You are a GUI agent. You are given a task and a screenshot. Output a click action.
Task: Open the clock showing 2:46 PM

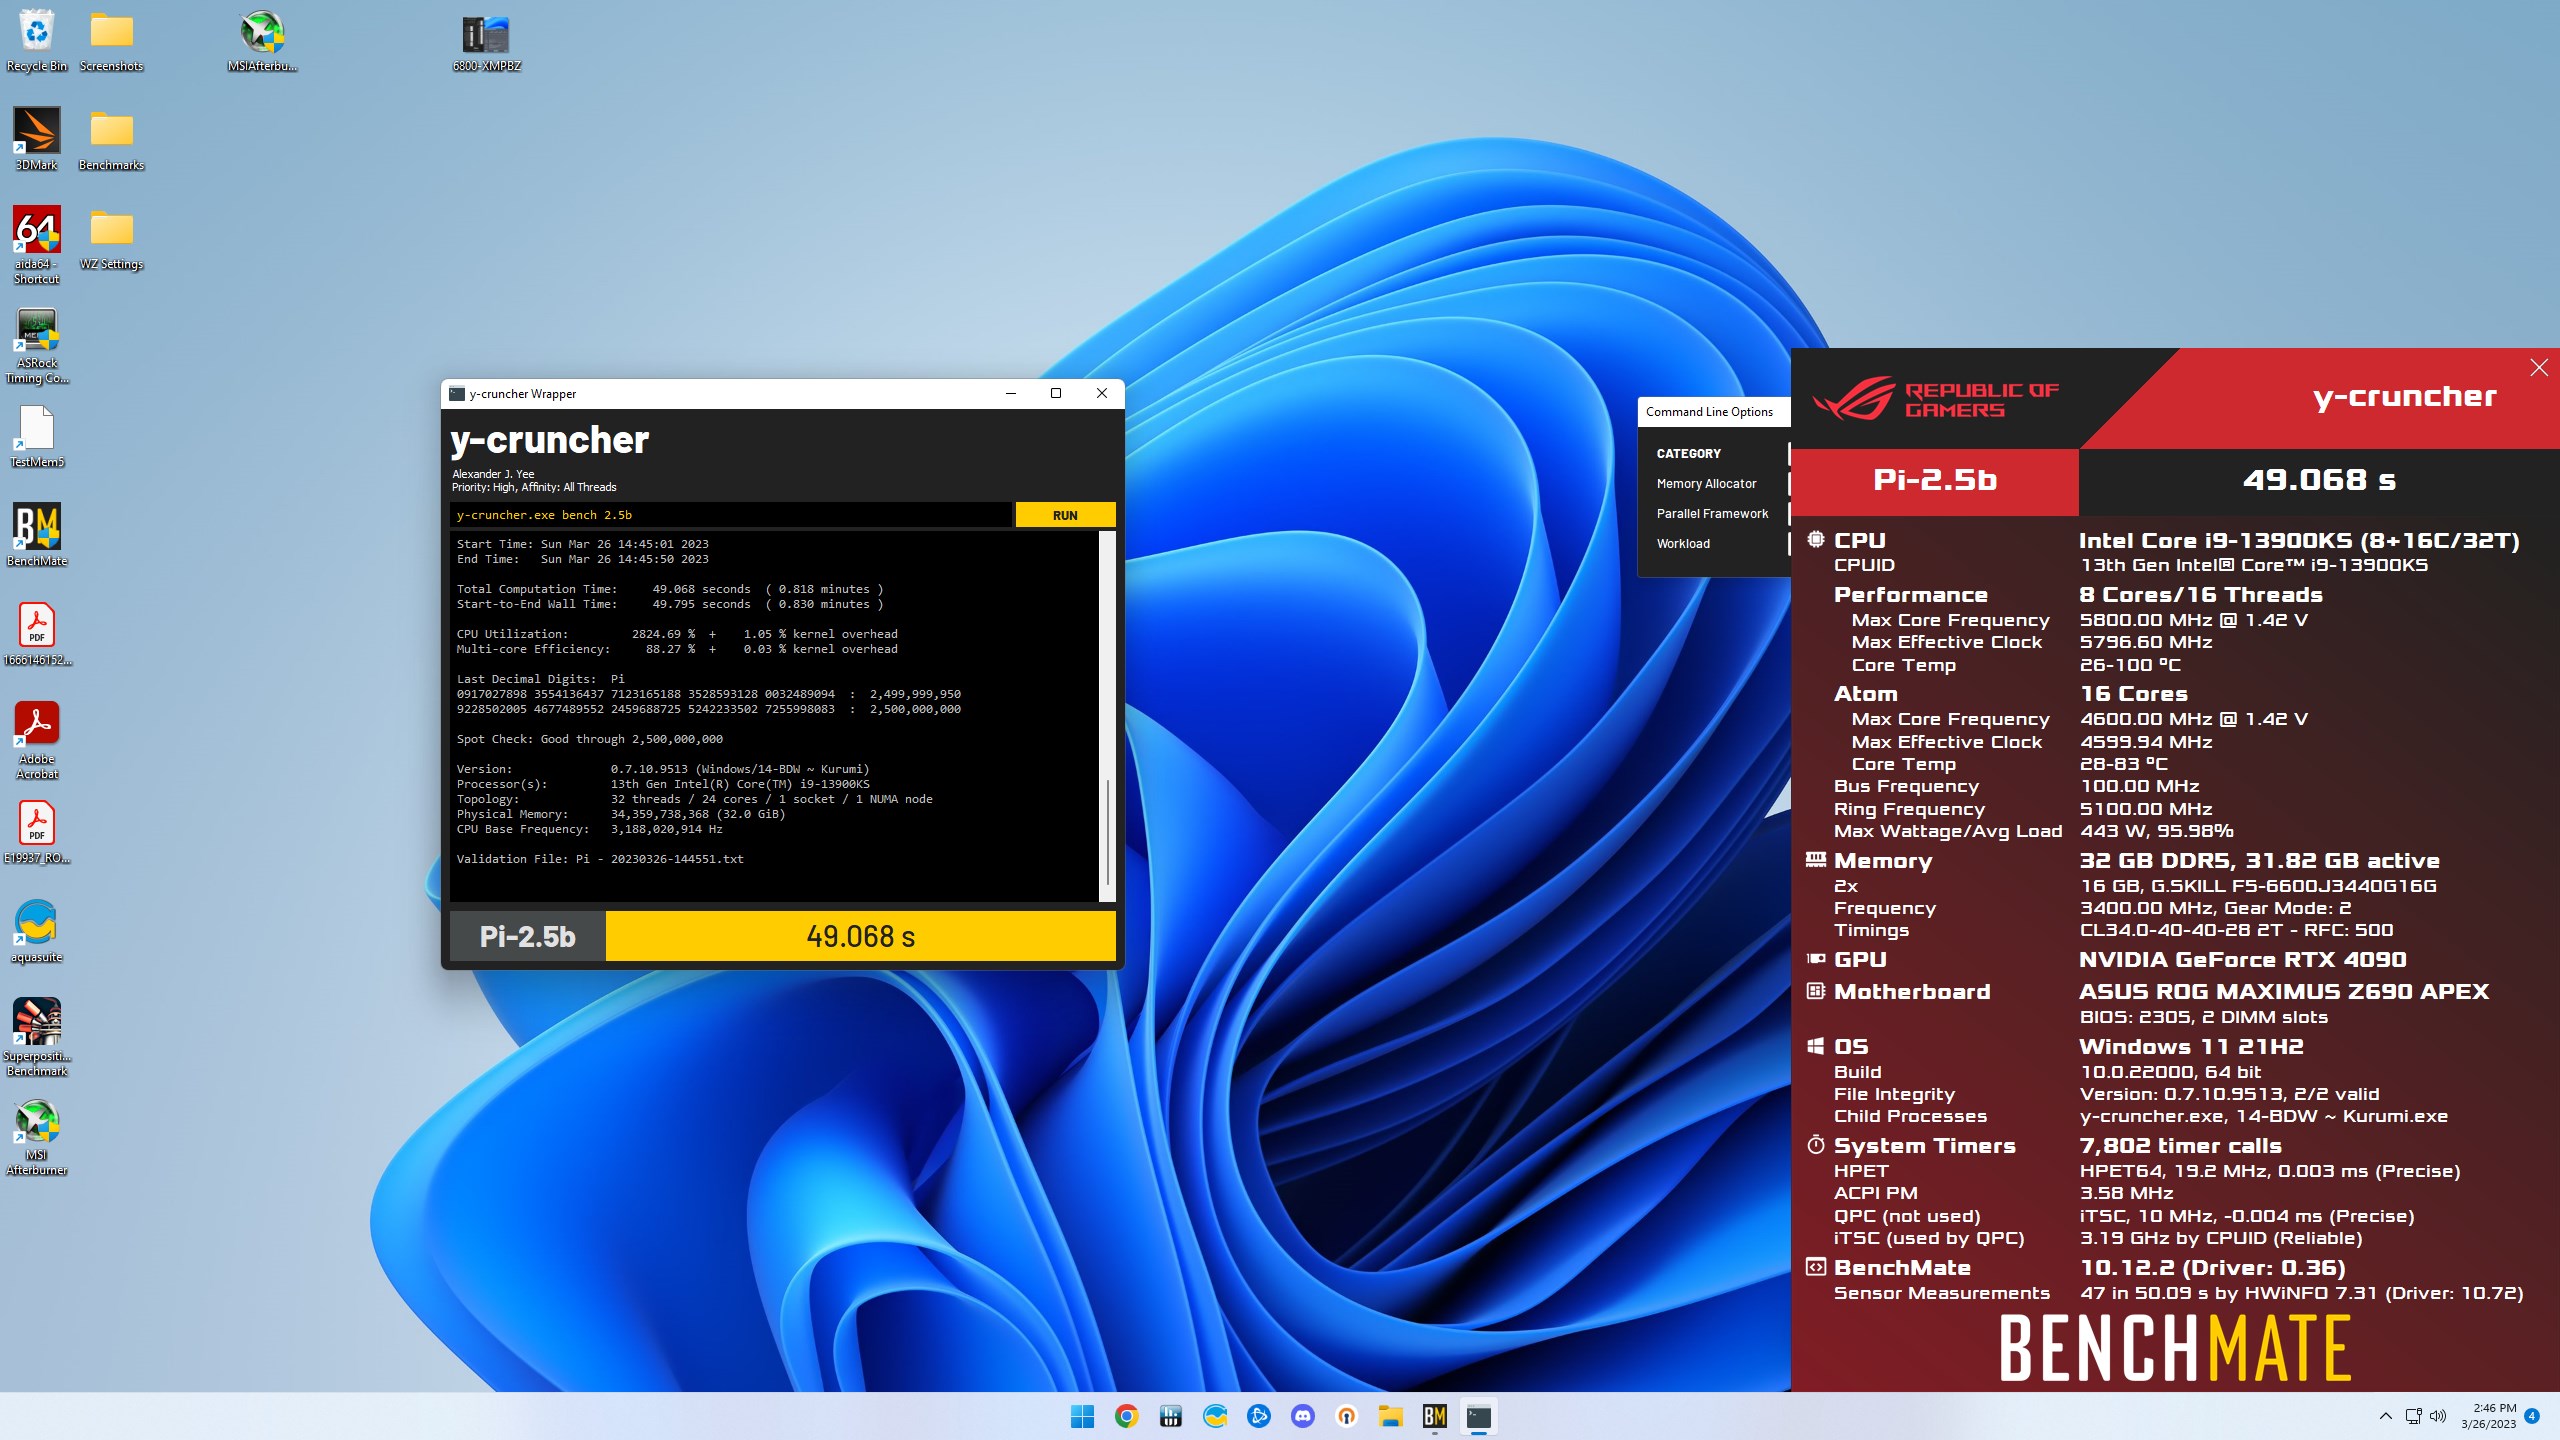(x=2488, y=1416)
